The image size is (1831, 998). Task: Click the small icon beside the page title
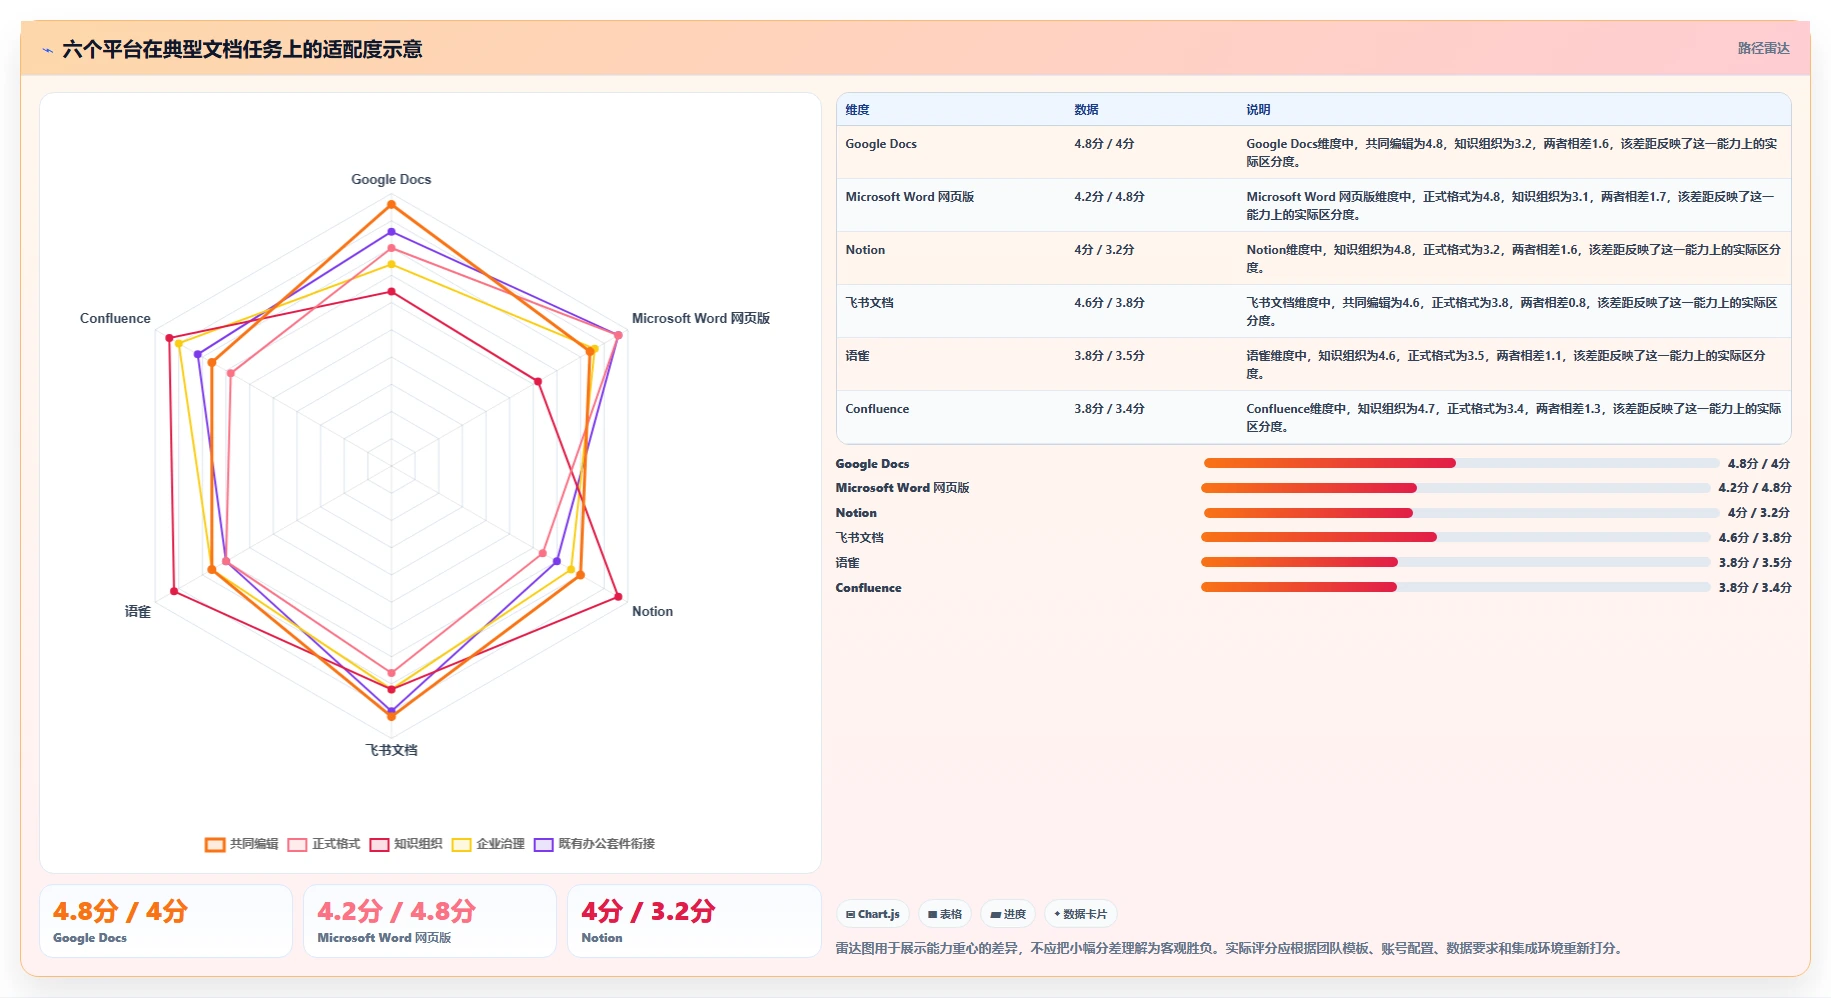click(47, 50)
